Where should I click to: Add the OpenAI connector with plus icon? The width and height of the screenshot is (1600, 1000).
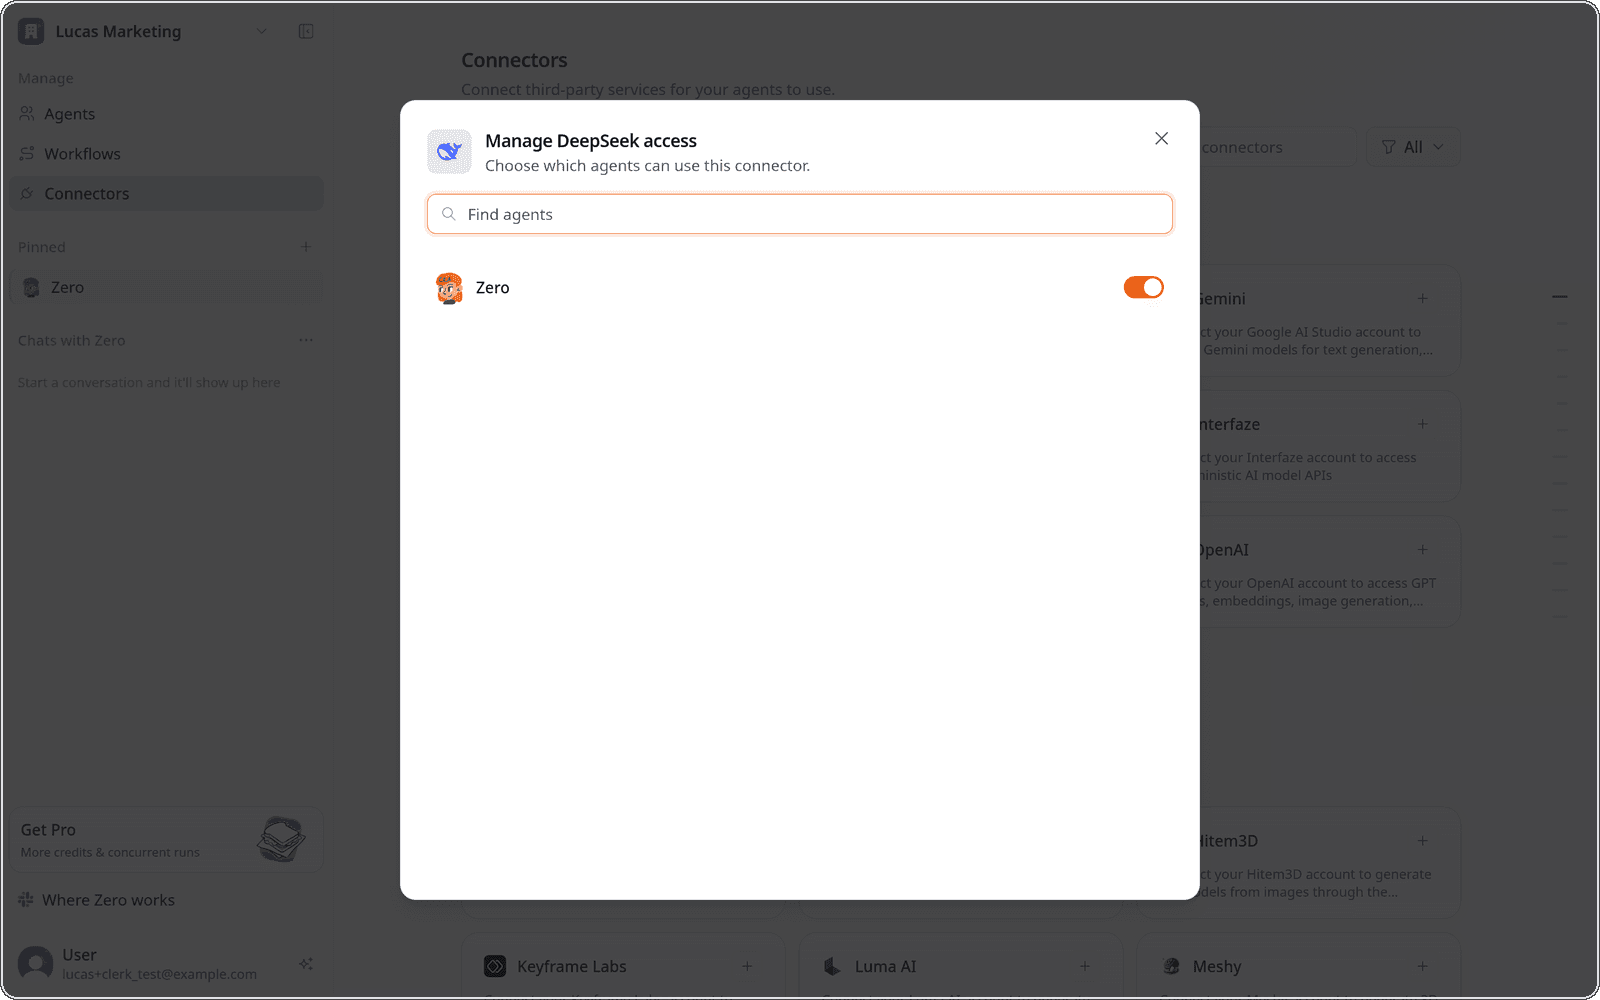point(1422,550)
